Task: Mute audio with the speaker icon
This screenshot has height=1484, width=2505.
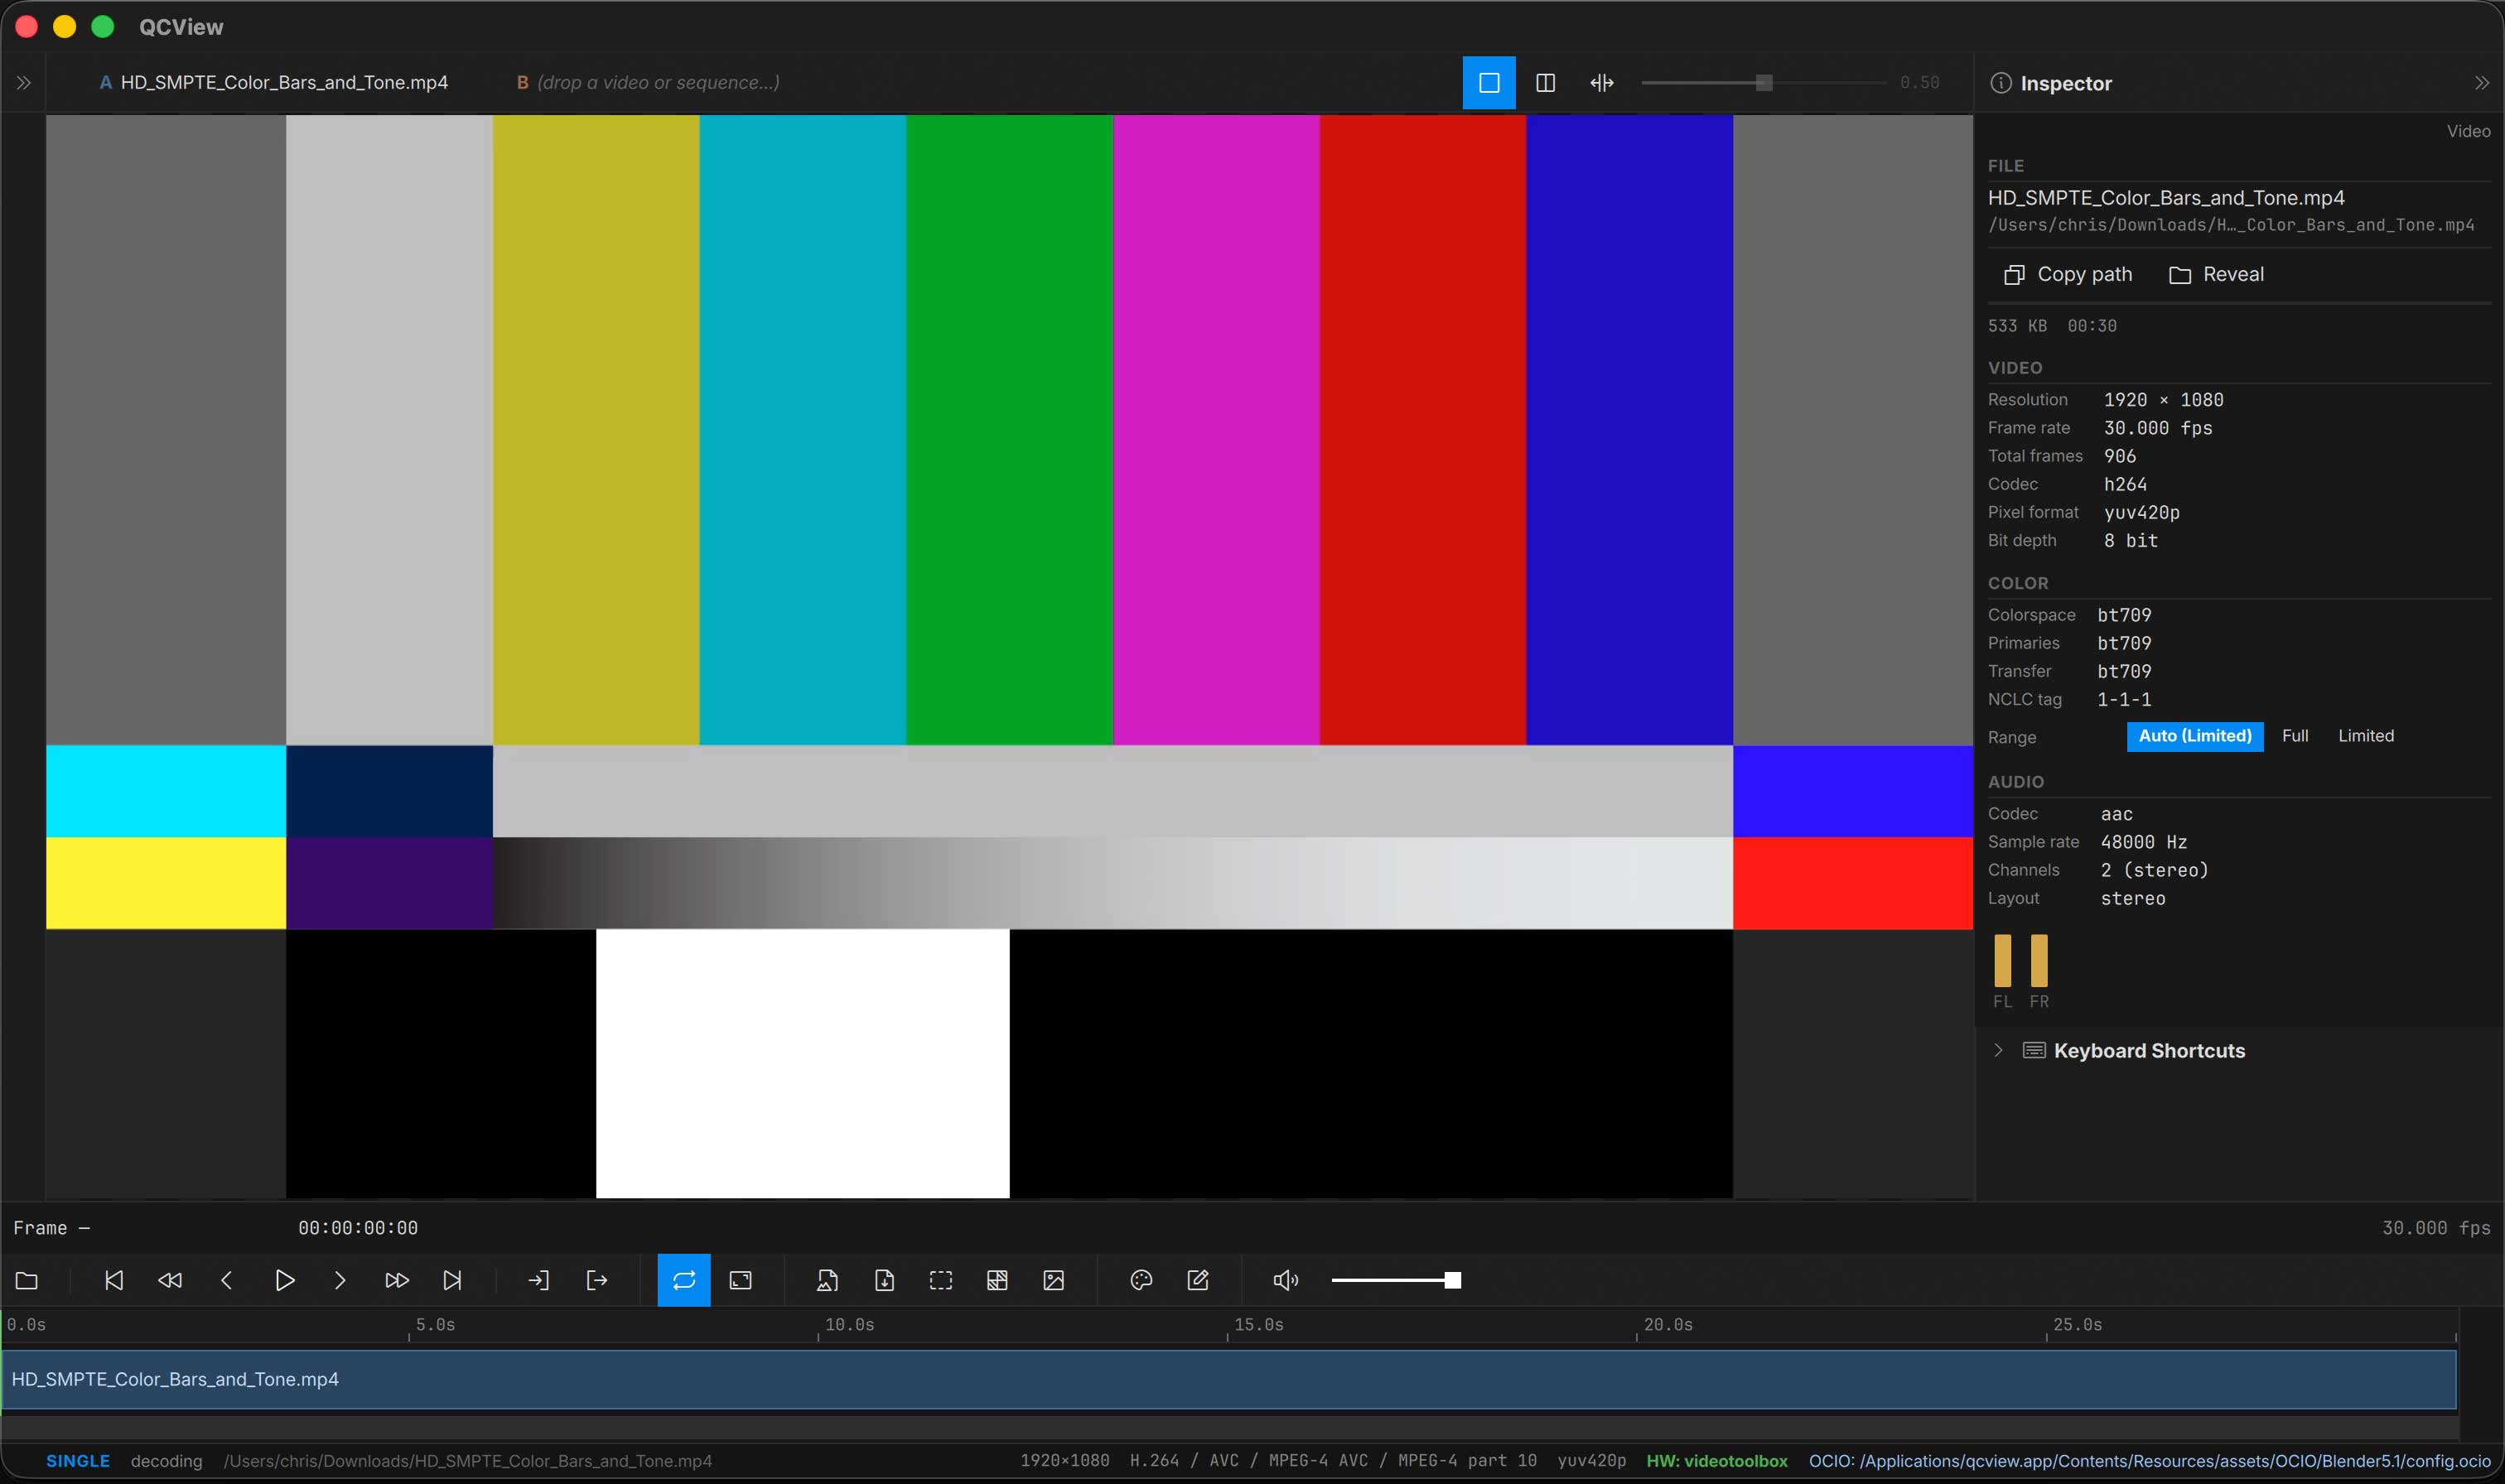Action: tap(1285, 1280)
